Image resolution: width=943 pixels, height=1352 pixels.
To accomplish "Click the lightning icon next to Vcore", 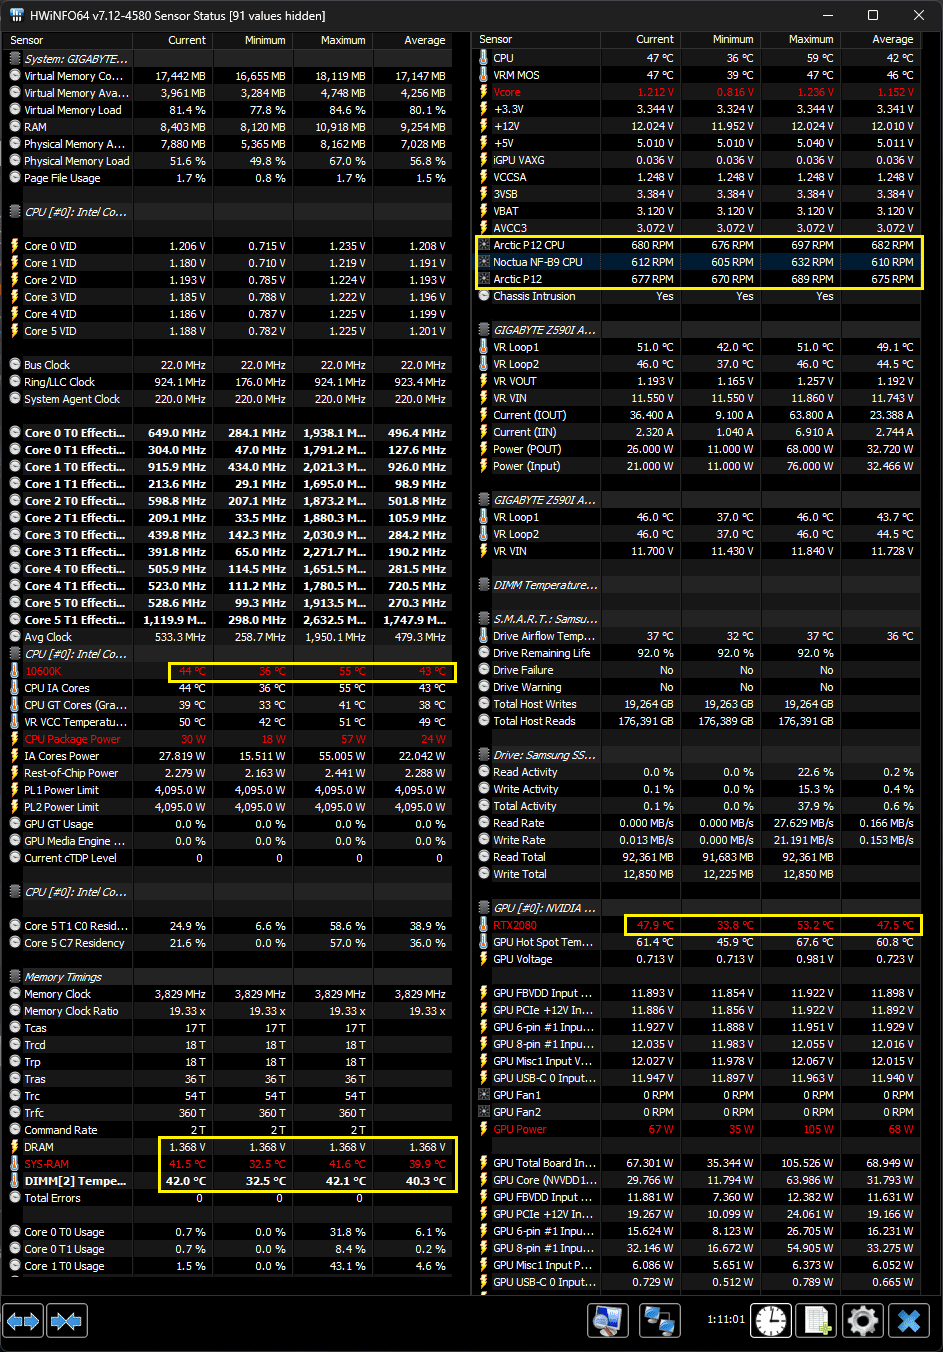I will tap(484, 92).
